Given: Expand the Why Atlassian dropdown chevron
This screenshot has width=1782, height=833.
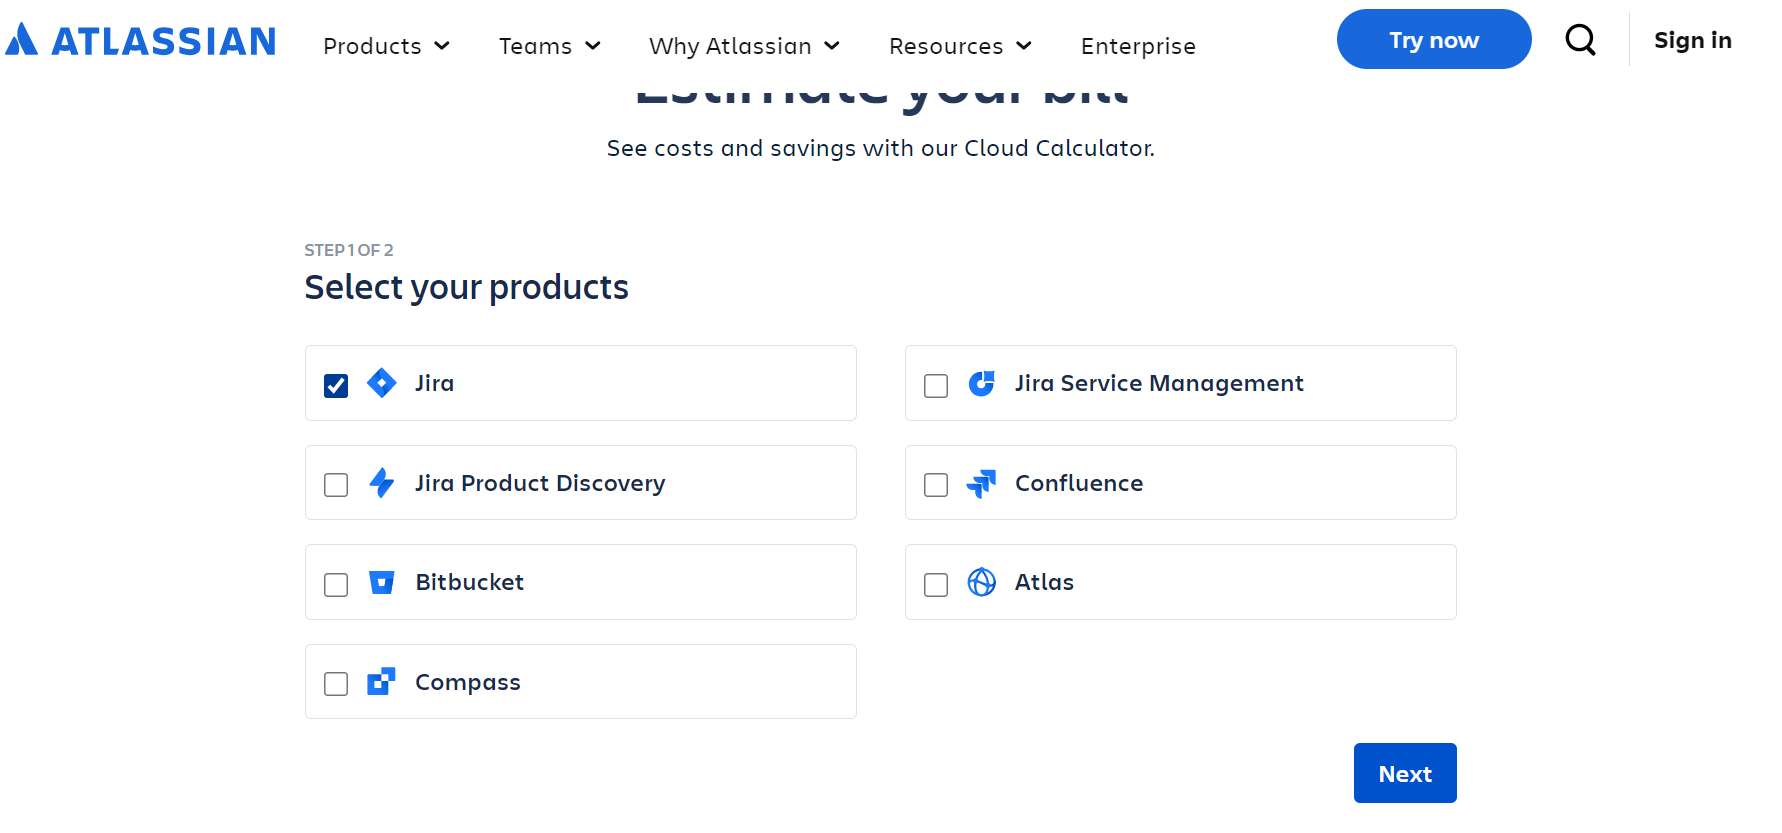Looking at the screenshot, I should coord(832,46).
